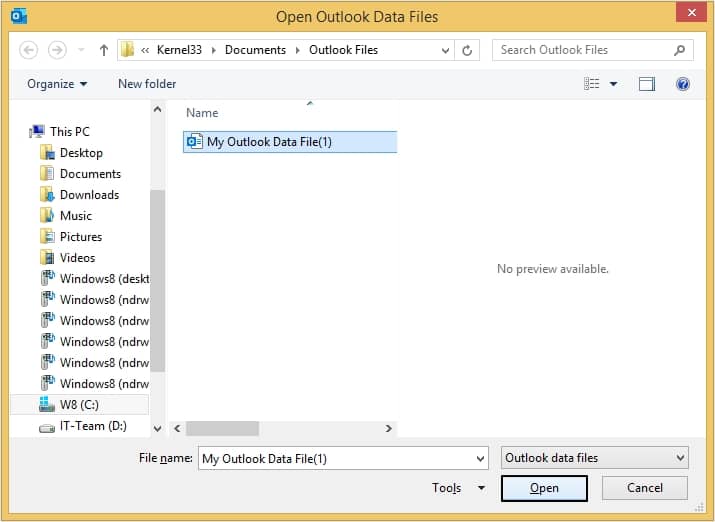
Task: Expand the address bar history dropdown
Action: pos(446,50)
